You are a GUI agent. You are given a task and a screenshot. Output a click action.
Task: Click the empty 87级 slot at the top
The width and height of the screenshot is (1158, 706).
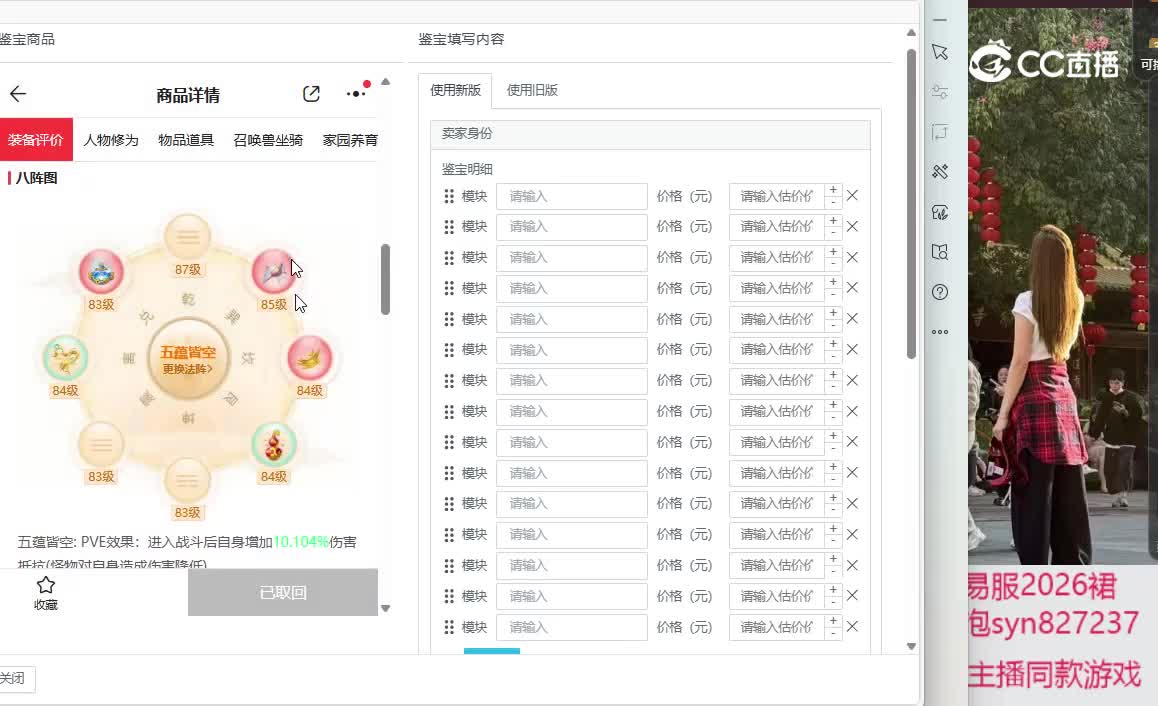[187, 237]
